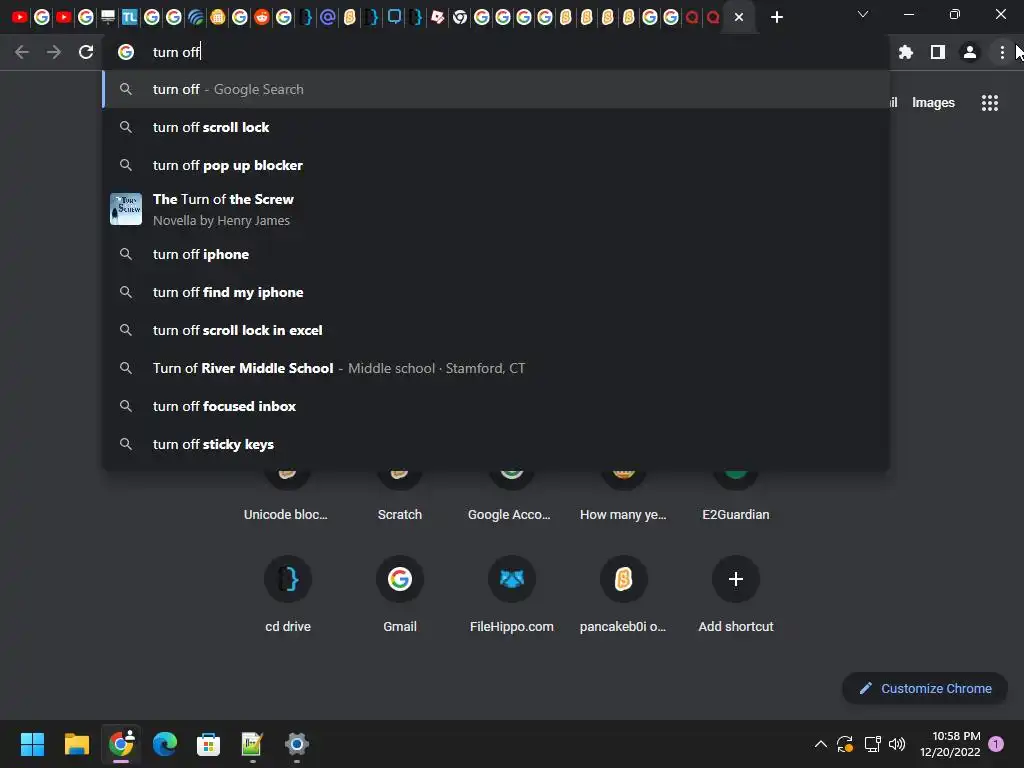Open the Chrome profile avatar menu
Image resolution: width=1024 pixels, height=768 pixels.
pos(970,52)
